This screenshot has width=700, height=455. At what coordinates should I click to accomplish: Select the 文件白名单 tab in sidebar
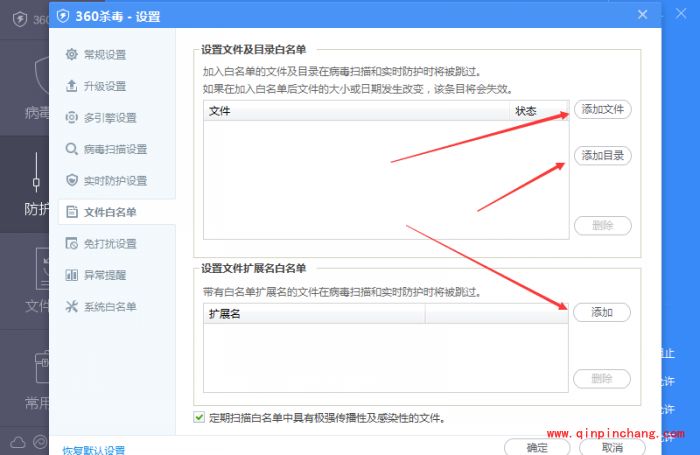pos(110,212)
